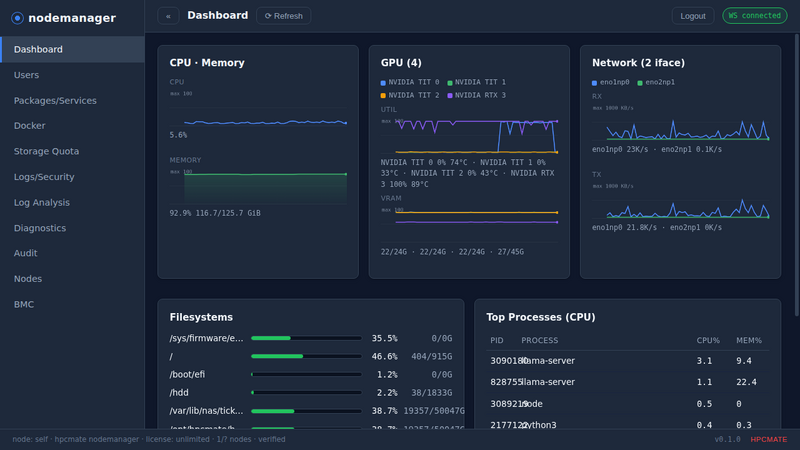Click the Top Processes (CPU) title

click(x=541, y=317)
